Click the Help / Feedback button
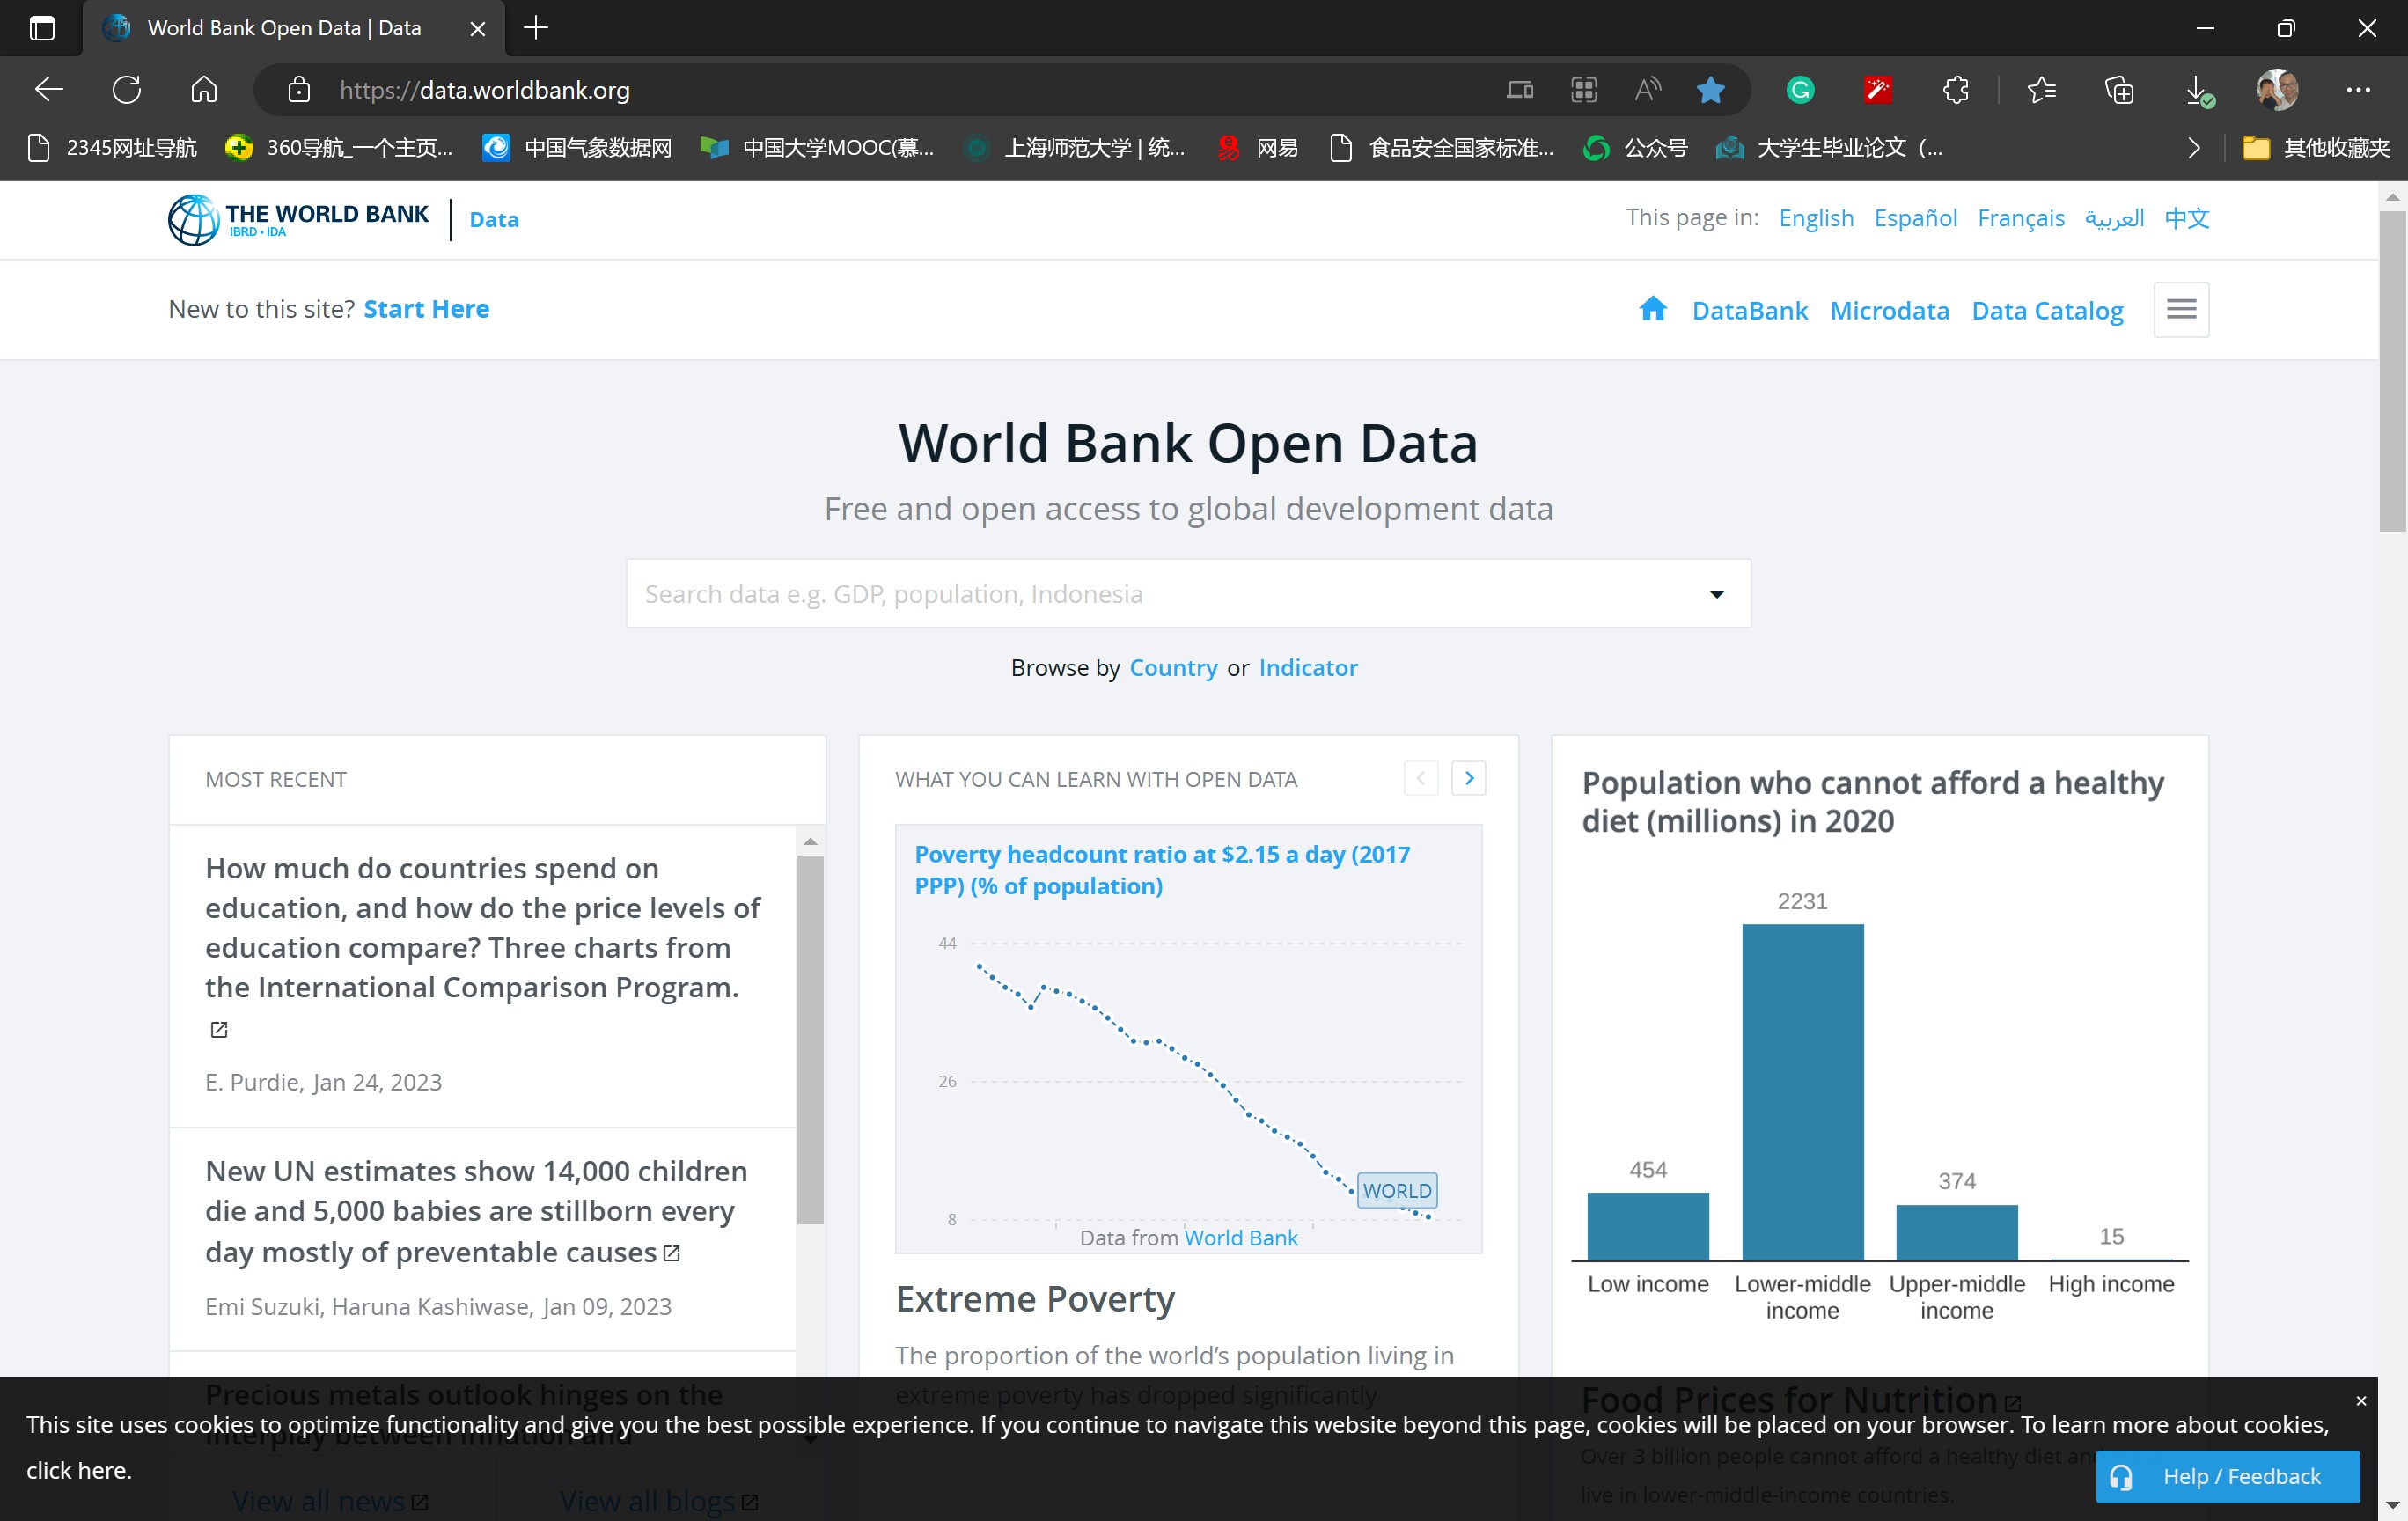 tap(2227, 1476)
